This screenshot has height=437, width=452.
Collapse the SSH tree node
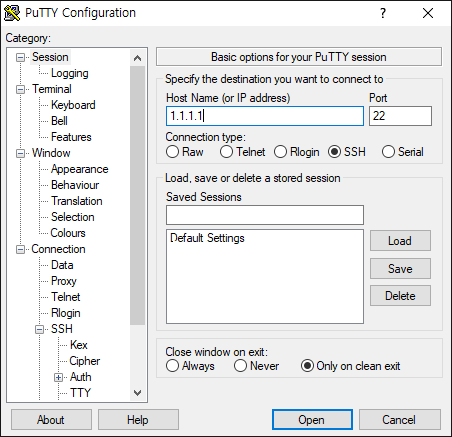[40, 329]
